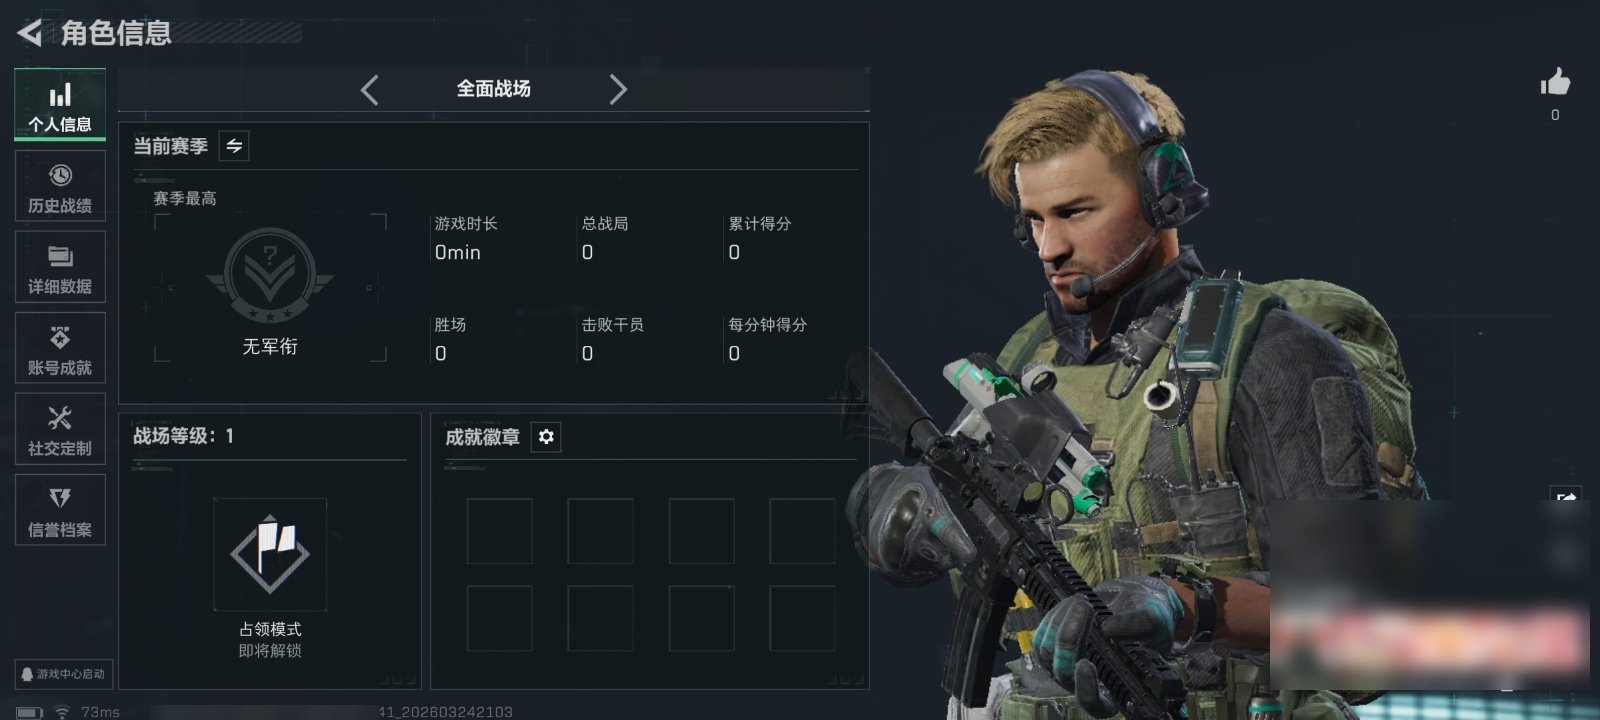Go back using the top-left arrow
This screenshot has width=1600, height=720.
pyautogui.click(x=30, y=33)
